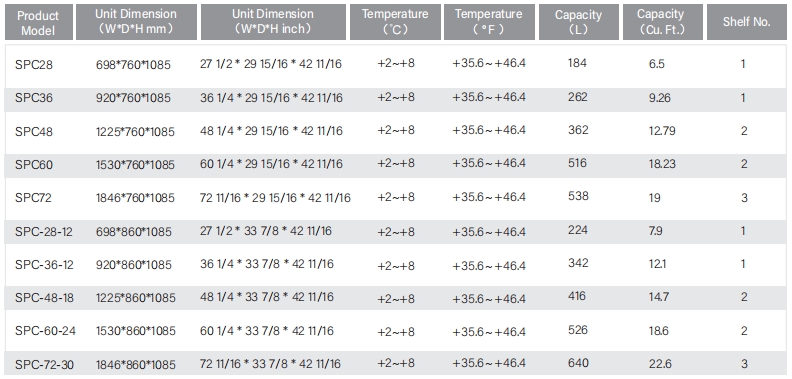Select the SPC28 capacity 6.5 value

point(657,64)
